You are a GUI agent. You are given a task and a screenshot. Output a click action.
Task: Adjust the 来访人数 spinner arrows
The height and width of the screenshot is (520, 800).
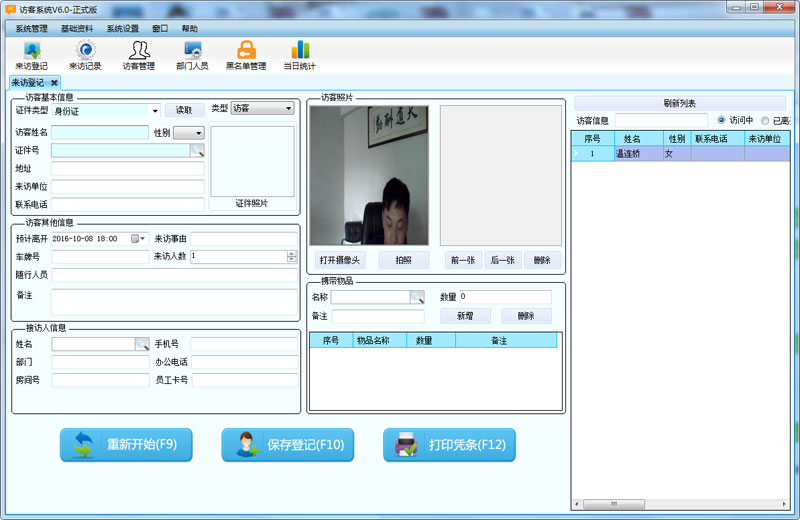point(292,256)
